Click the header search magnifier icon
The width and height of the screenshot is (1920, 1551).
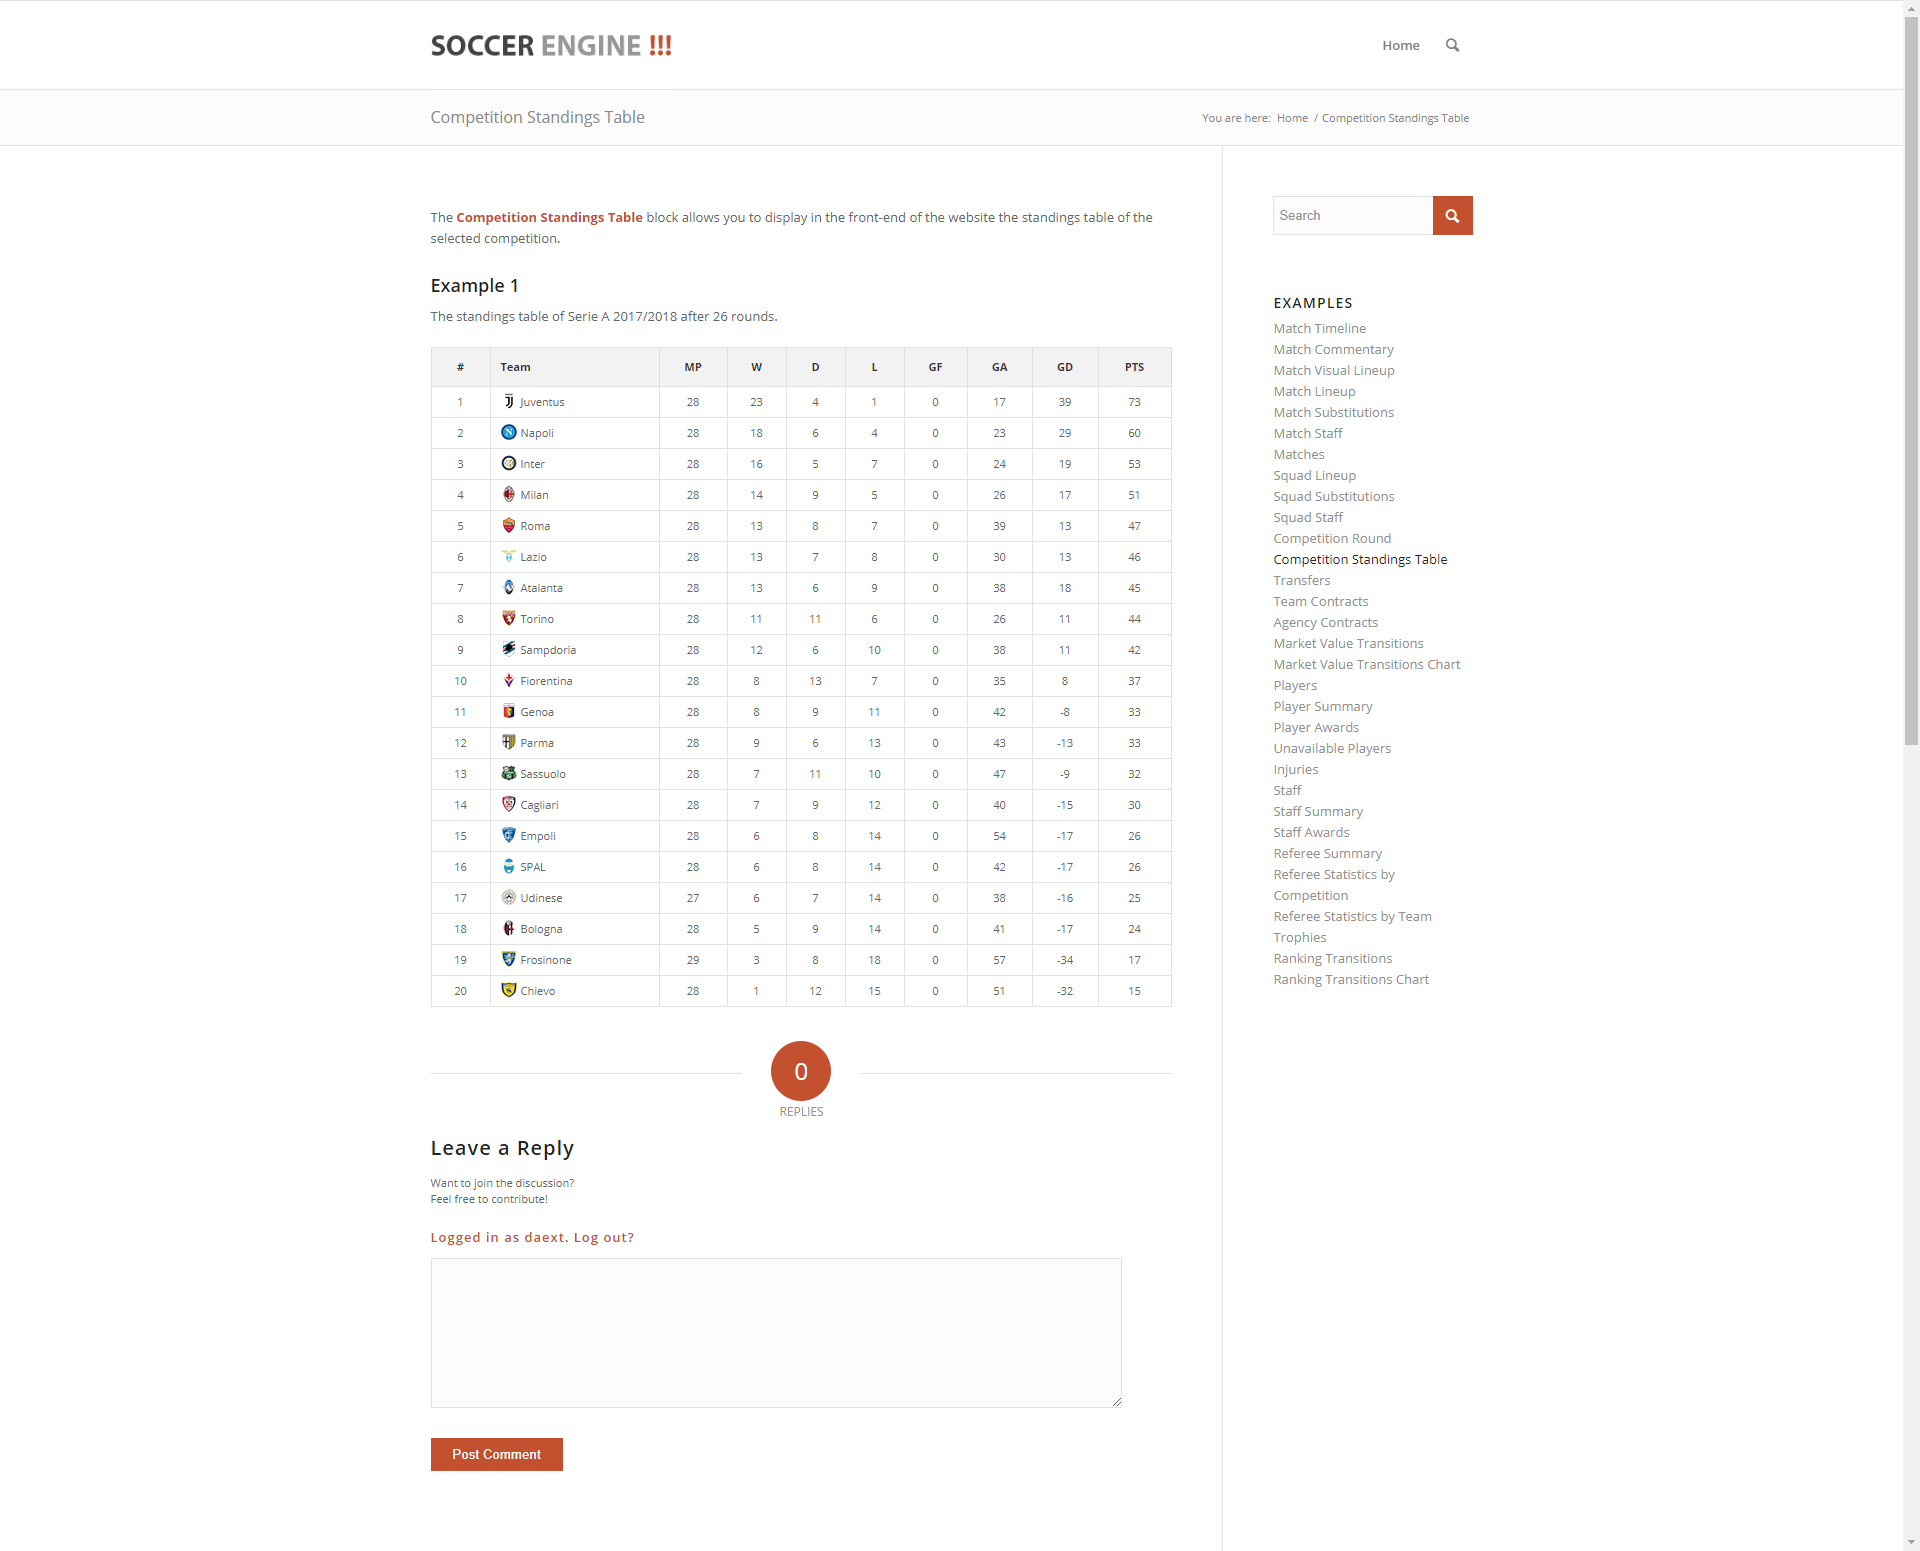tap(1452, 45)
